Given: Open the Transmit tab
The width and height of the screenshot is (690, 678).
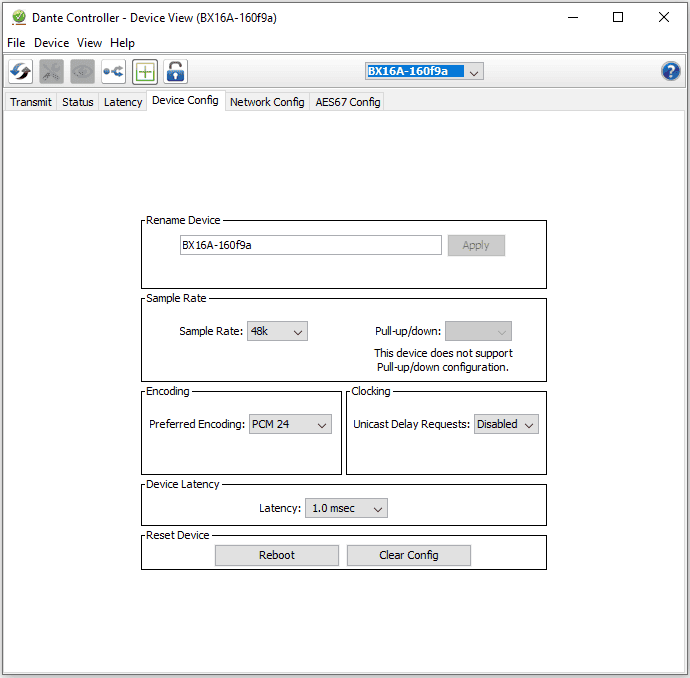Looking at the screenshot, I should 31,102.
